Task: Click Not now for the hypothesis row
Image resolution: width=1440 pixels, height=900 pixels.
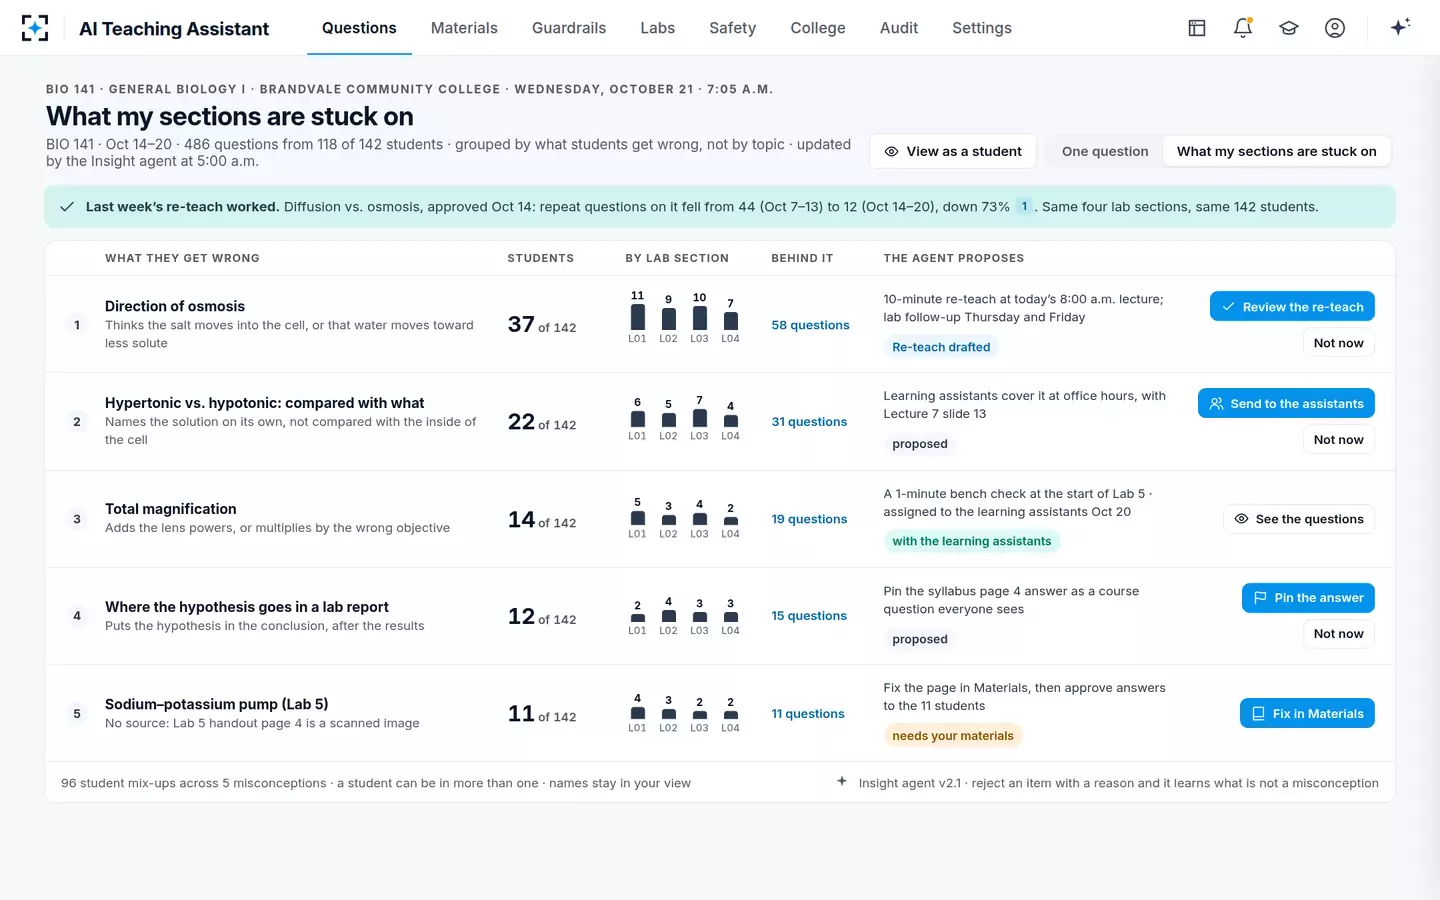Action: click(x=1338, y=634)
